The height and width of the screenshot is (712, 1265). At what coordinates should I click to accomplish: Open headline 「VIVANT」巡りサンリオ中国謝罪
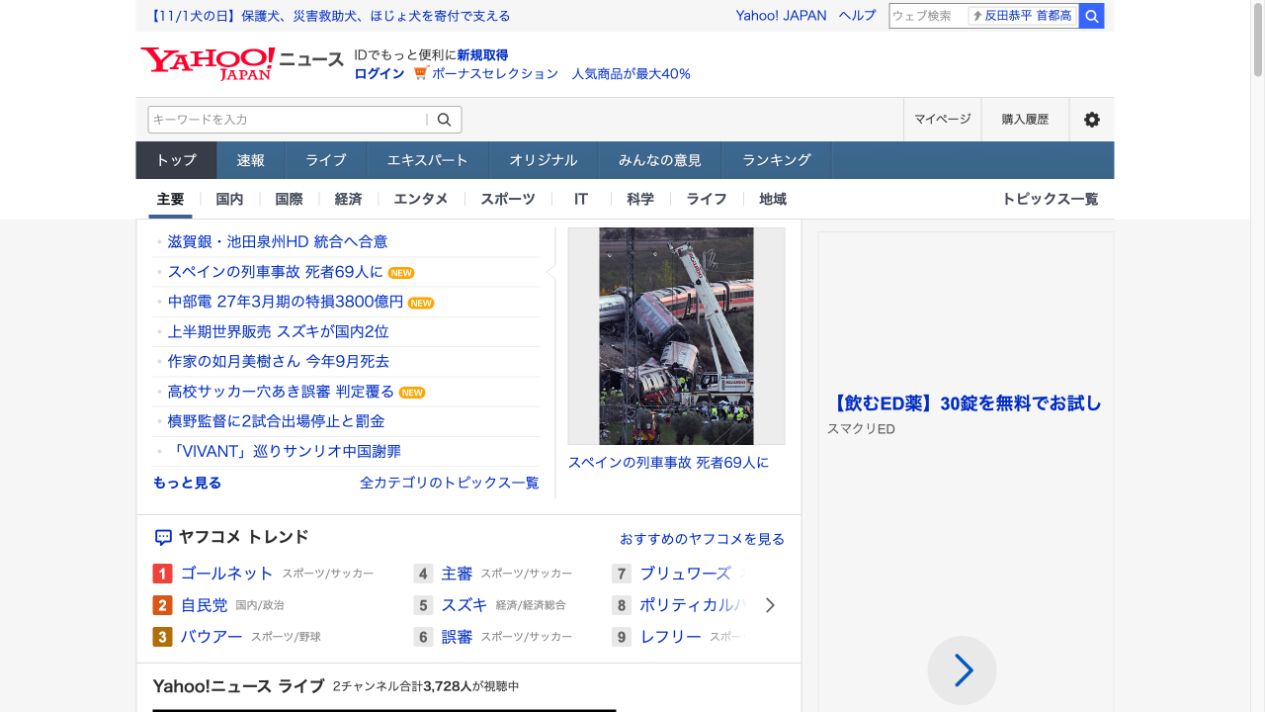point(284,452)
